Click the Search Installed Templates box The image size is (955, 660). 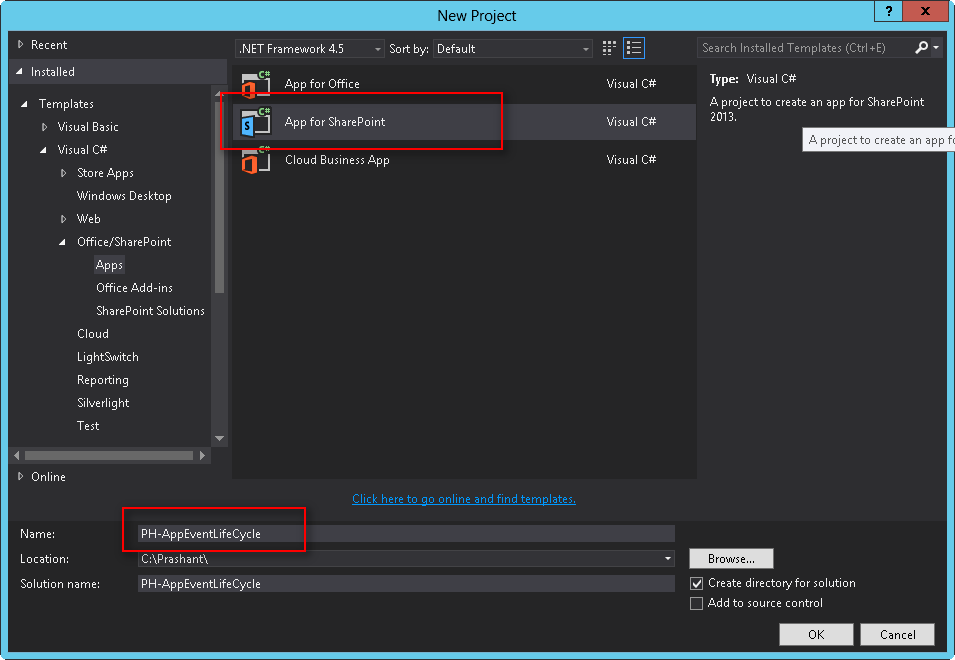[805, 47]
